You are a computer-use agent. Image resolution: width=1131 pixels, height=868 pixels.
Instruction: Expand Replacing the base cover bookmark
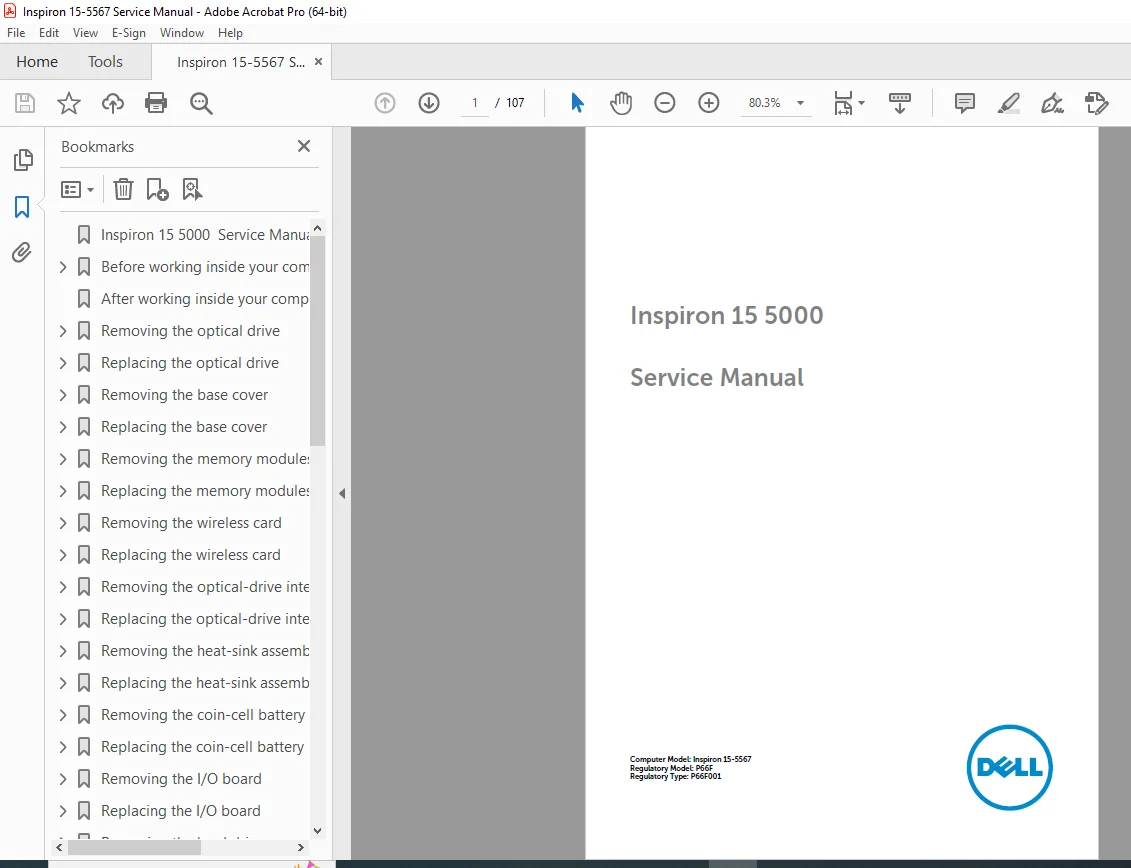tap(63, 427)
